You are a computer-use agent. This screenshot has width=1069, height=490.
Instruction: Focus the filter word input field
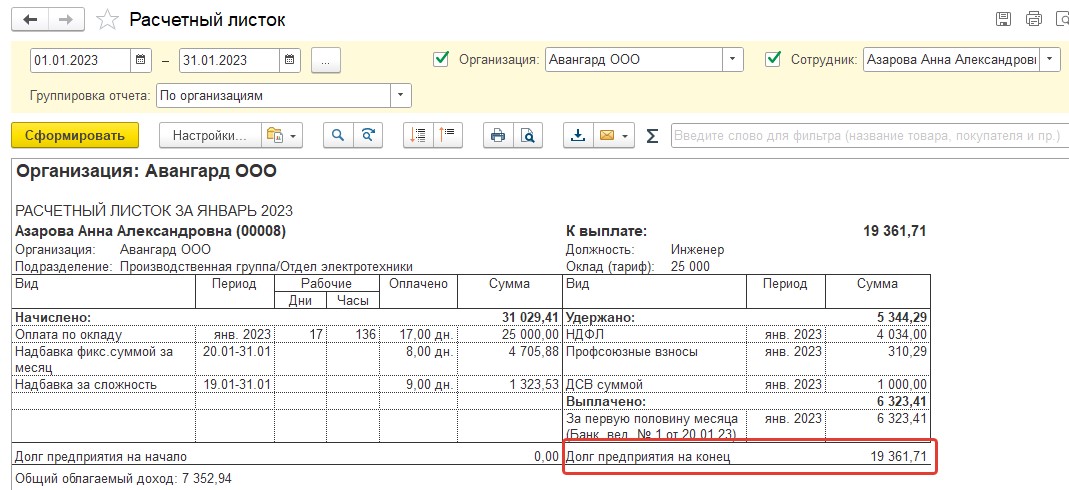tap(870, 136)
